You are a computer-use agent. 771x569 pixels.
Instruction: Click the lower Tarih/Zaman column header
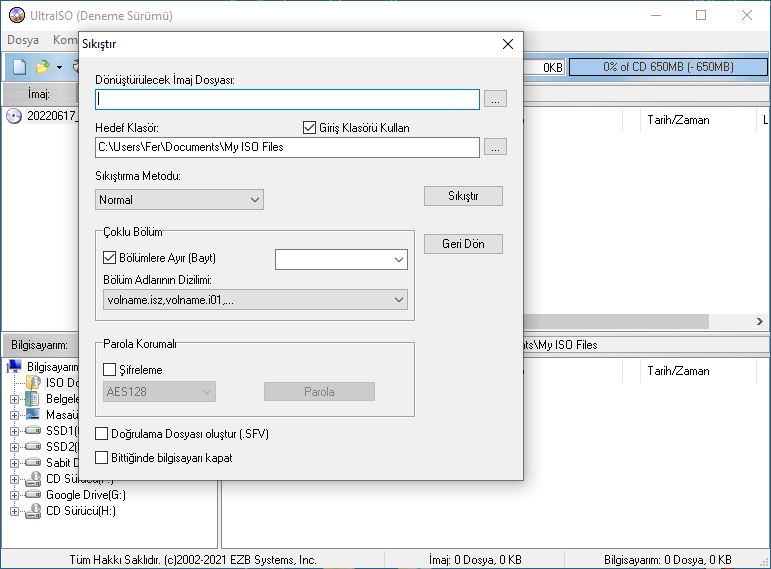678,371
